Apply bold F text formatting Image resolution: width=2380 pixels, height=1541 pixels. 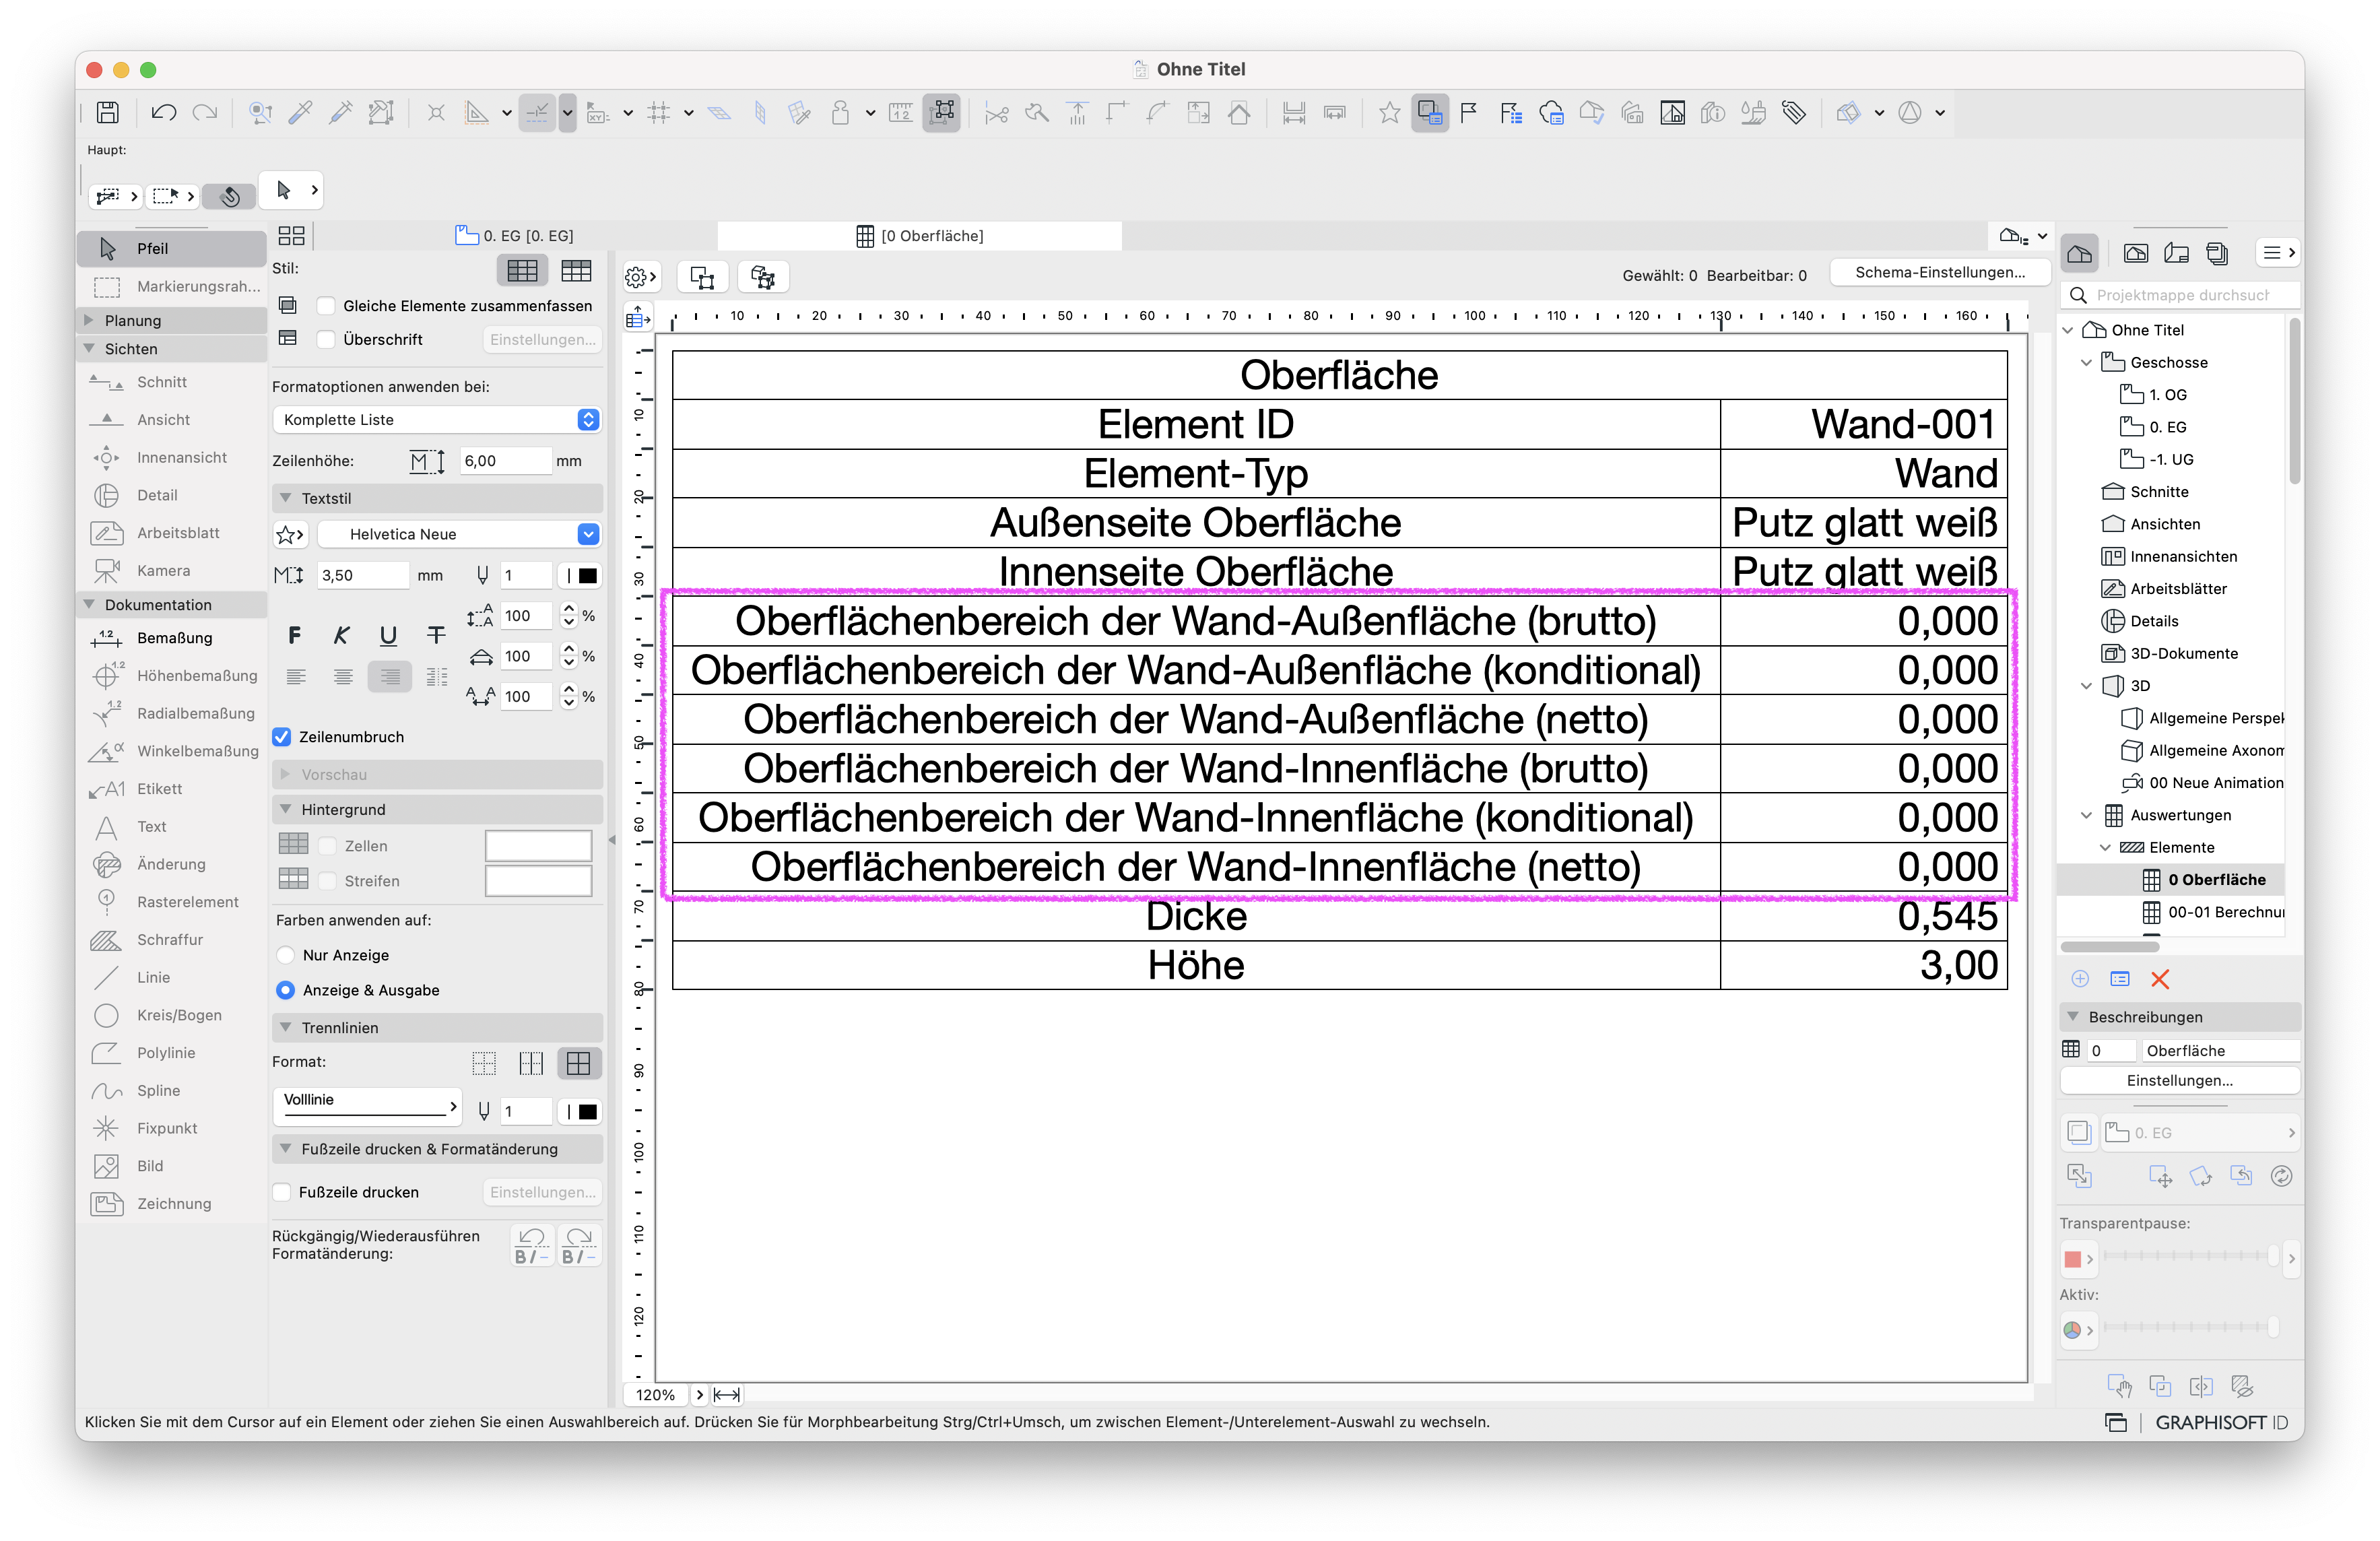click(x=294, y=635)
